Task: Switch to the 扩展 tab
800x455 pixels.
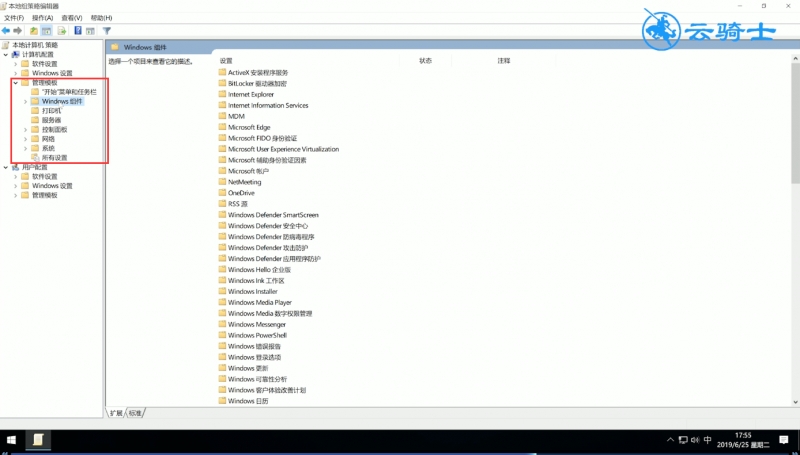Action: tap(116, 413)
